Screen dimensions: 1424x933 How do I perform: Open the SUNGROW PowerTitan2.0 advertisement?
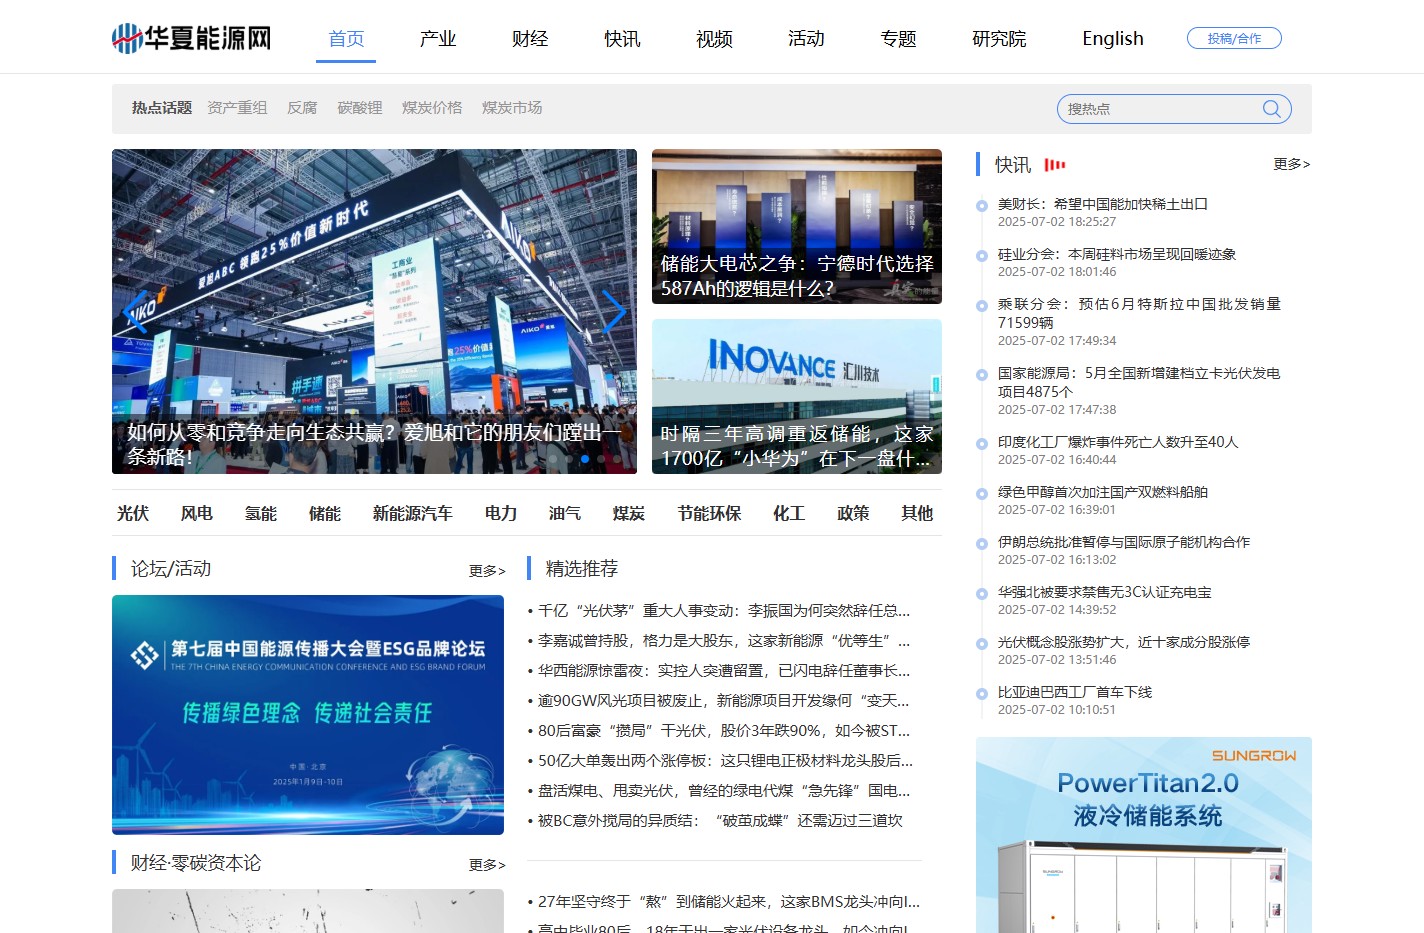(x=1144, y=835)
